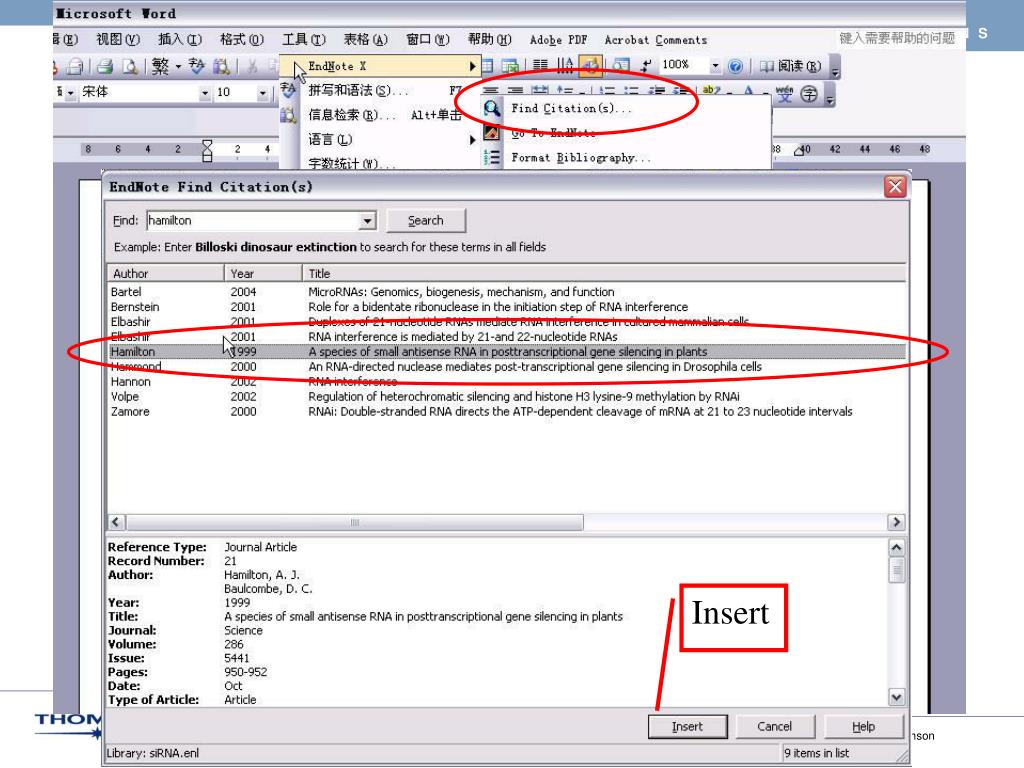The width and height of the screenshot is (1024, 768).
Task: Open the 工具(T) menu
Action: coord(304,39)
